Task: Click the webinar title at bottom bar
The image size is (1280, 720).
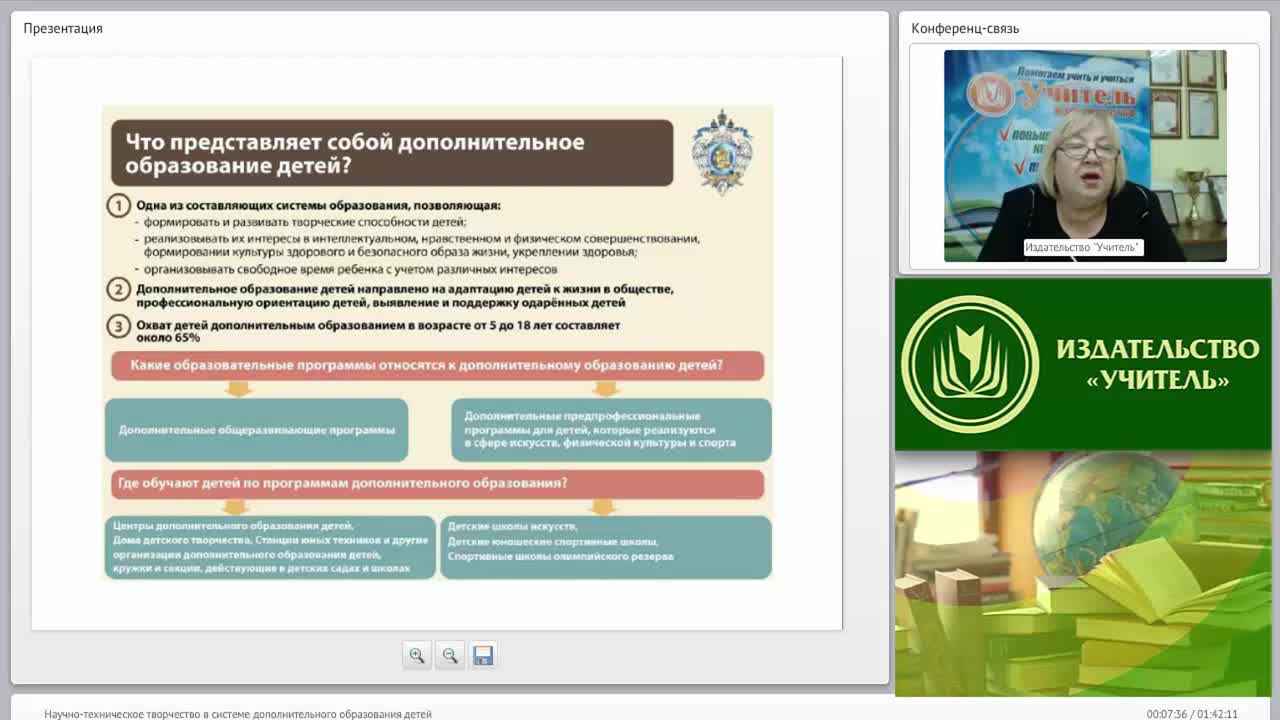Action: tap(238, 714)
